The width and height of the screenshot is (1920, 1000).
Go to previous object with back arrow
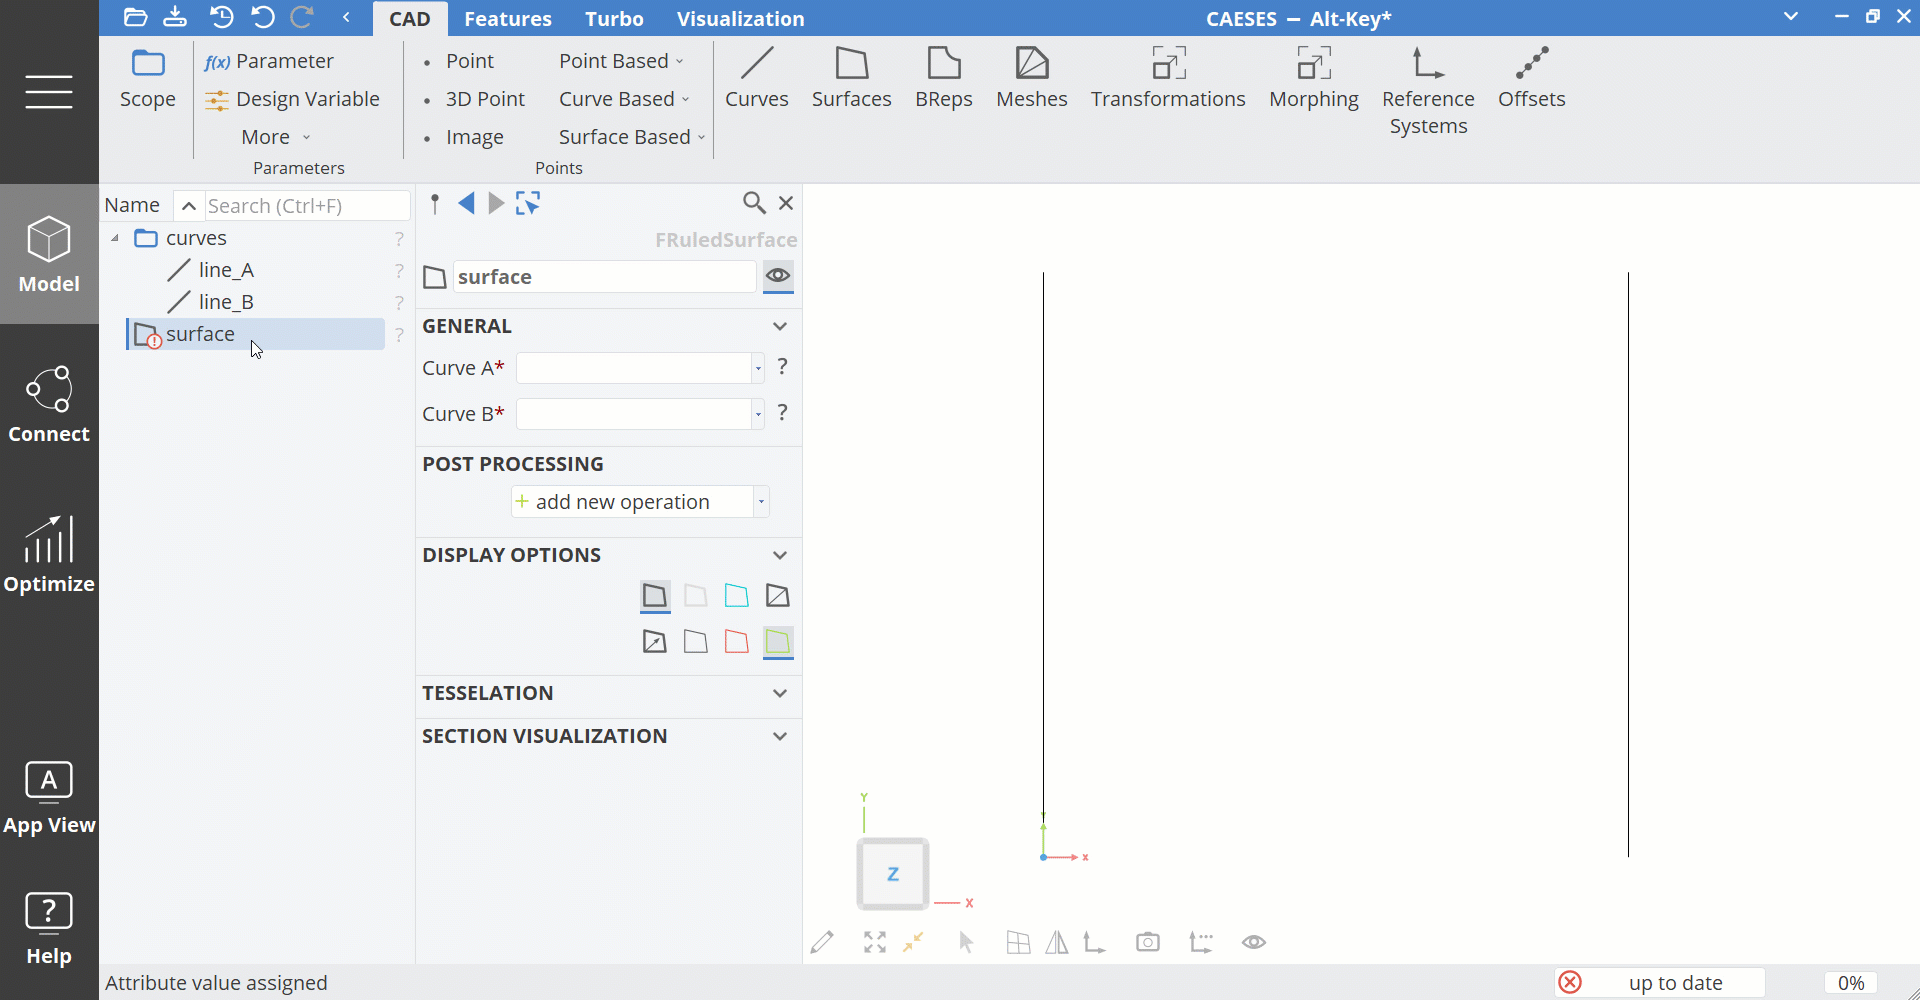click(466, 204)
